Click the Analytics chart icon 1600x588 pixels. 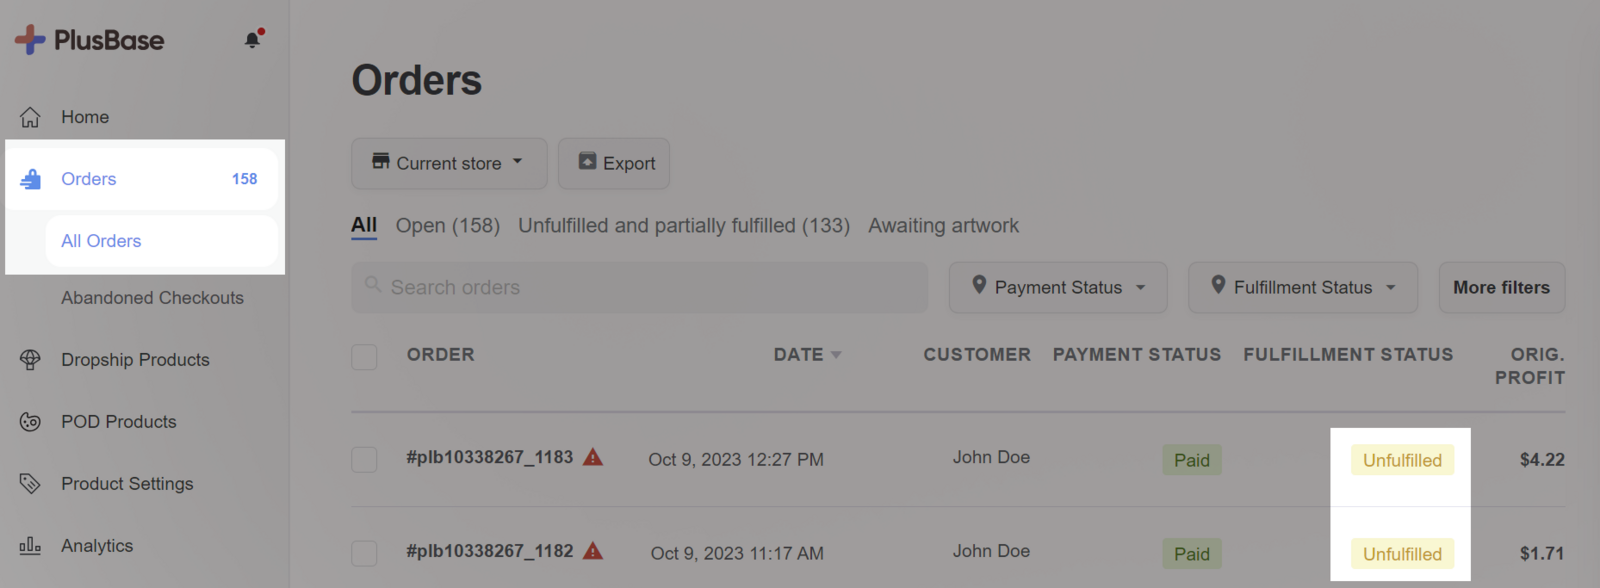click(30, 546)
